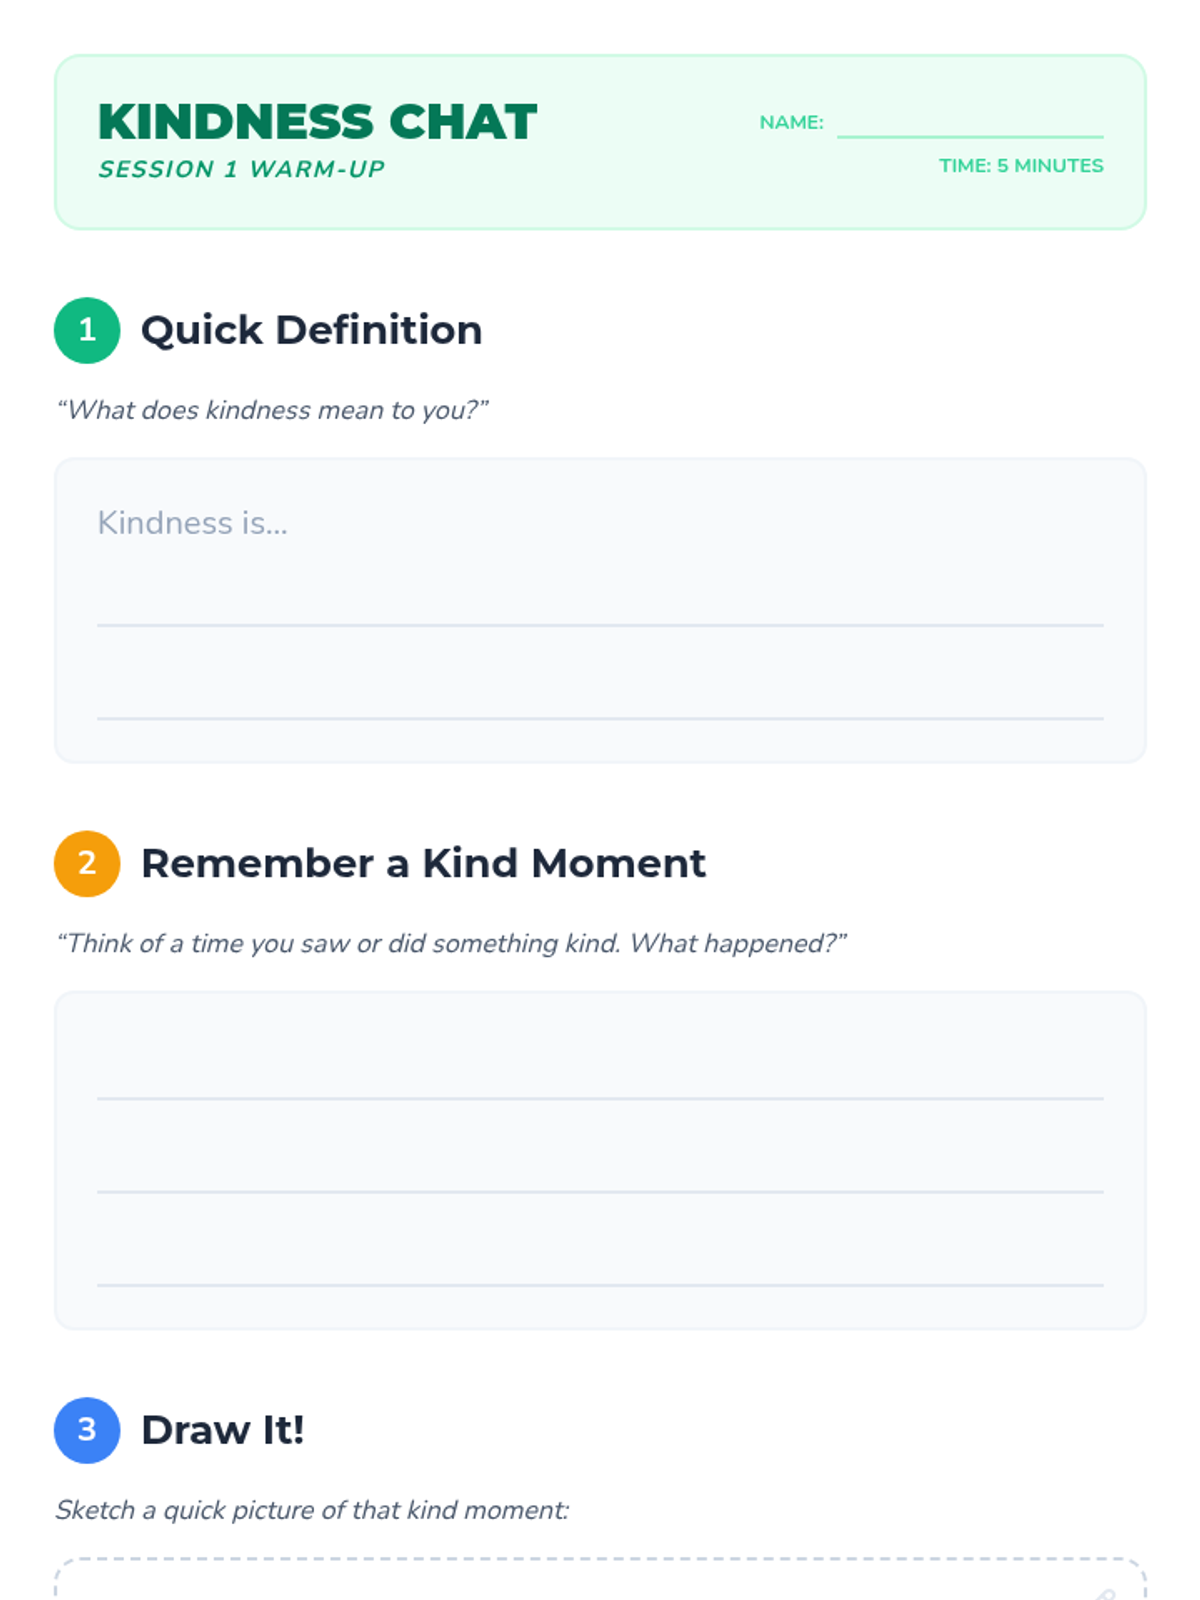The width and height of the screenshot is (1200, 1600).
Task: Click the 'Session 1 Warm-Up' subtitle
Action: [x=241, y=169]
